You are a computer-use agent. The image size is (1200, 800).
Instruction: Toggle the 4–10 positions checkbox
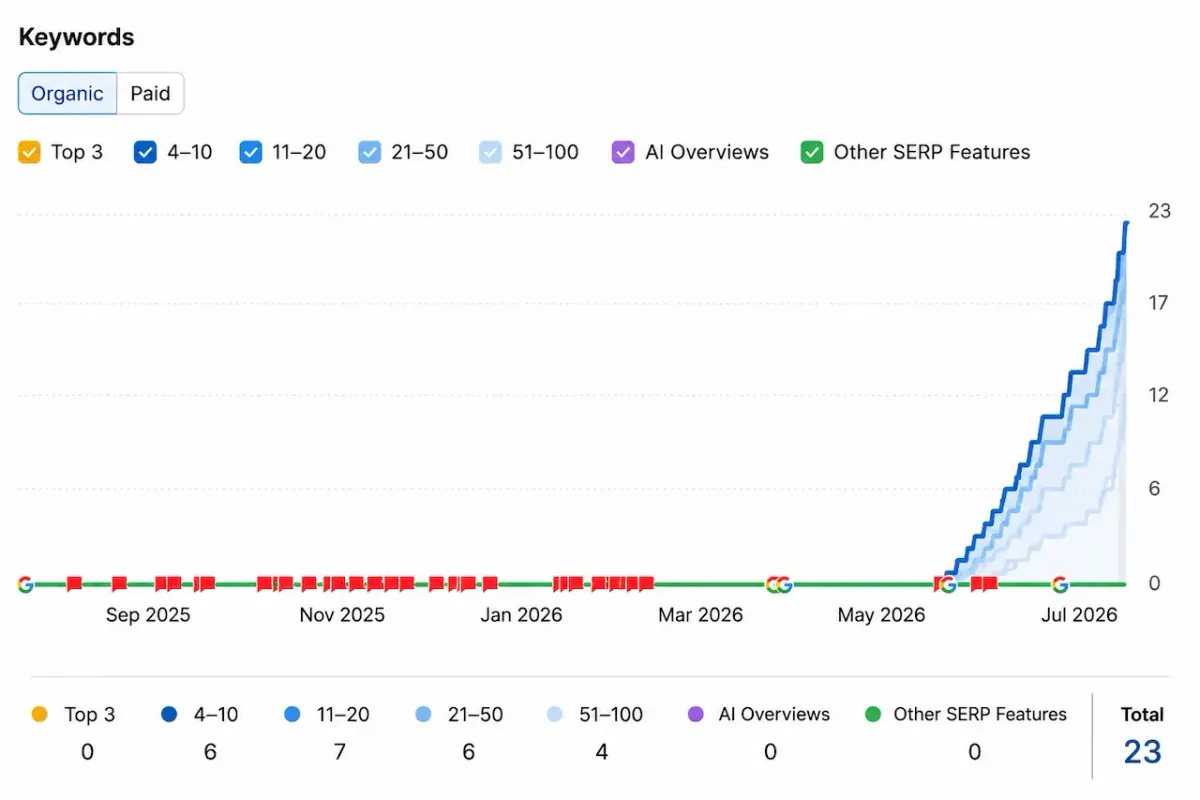[x=145, y=153]
